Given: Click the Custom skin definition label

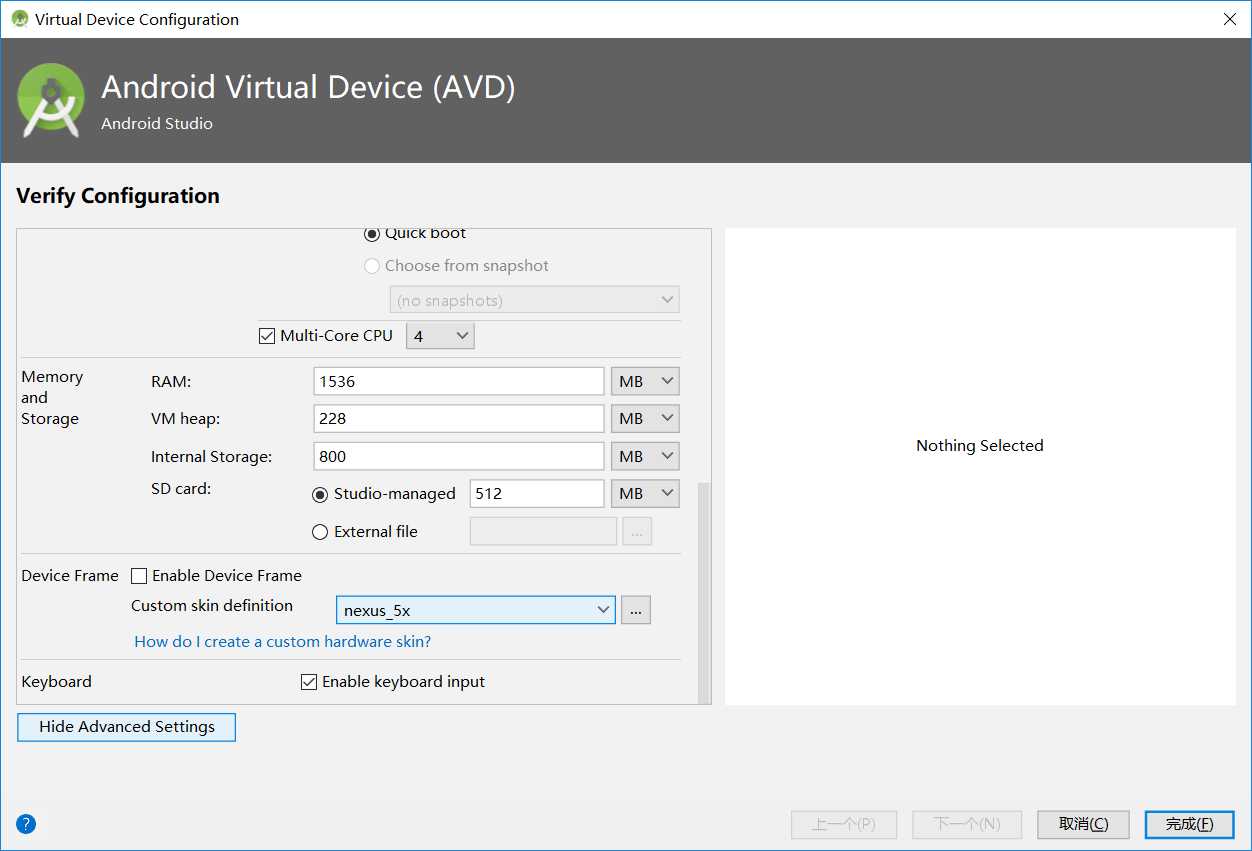Looking at the screenshot, I should pyautogui.click(x=212, y=606).
